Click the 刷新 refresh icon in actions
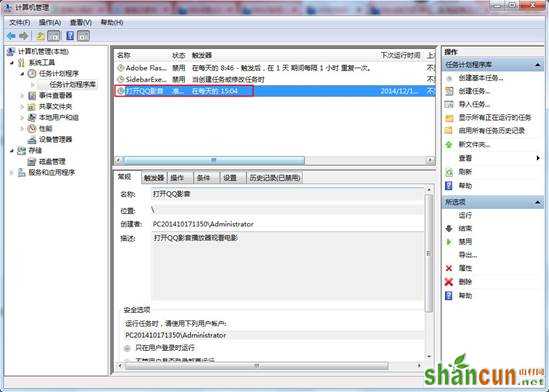This screenshot has width=549, height=392. [449, 172]
